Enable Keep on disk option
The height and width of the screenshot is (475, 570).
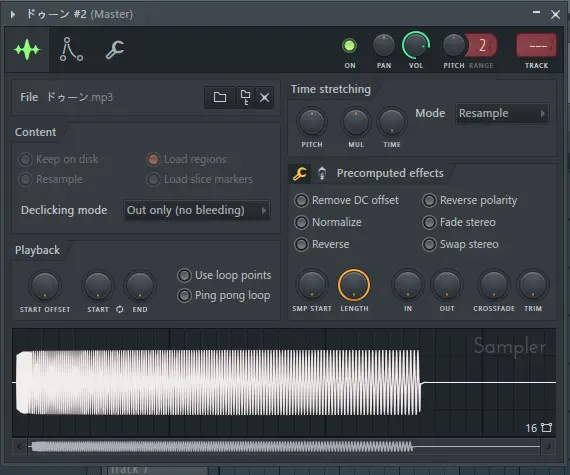(59, 159)
